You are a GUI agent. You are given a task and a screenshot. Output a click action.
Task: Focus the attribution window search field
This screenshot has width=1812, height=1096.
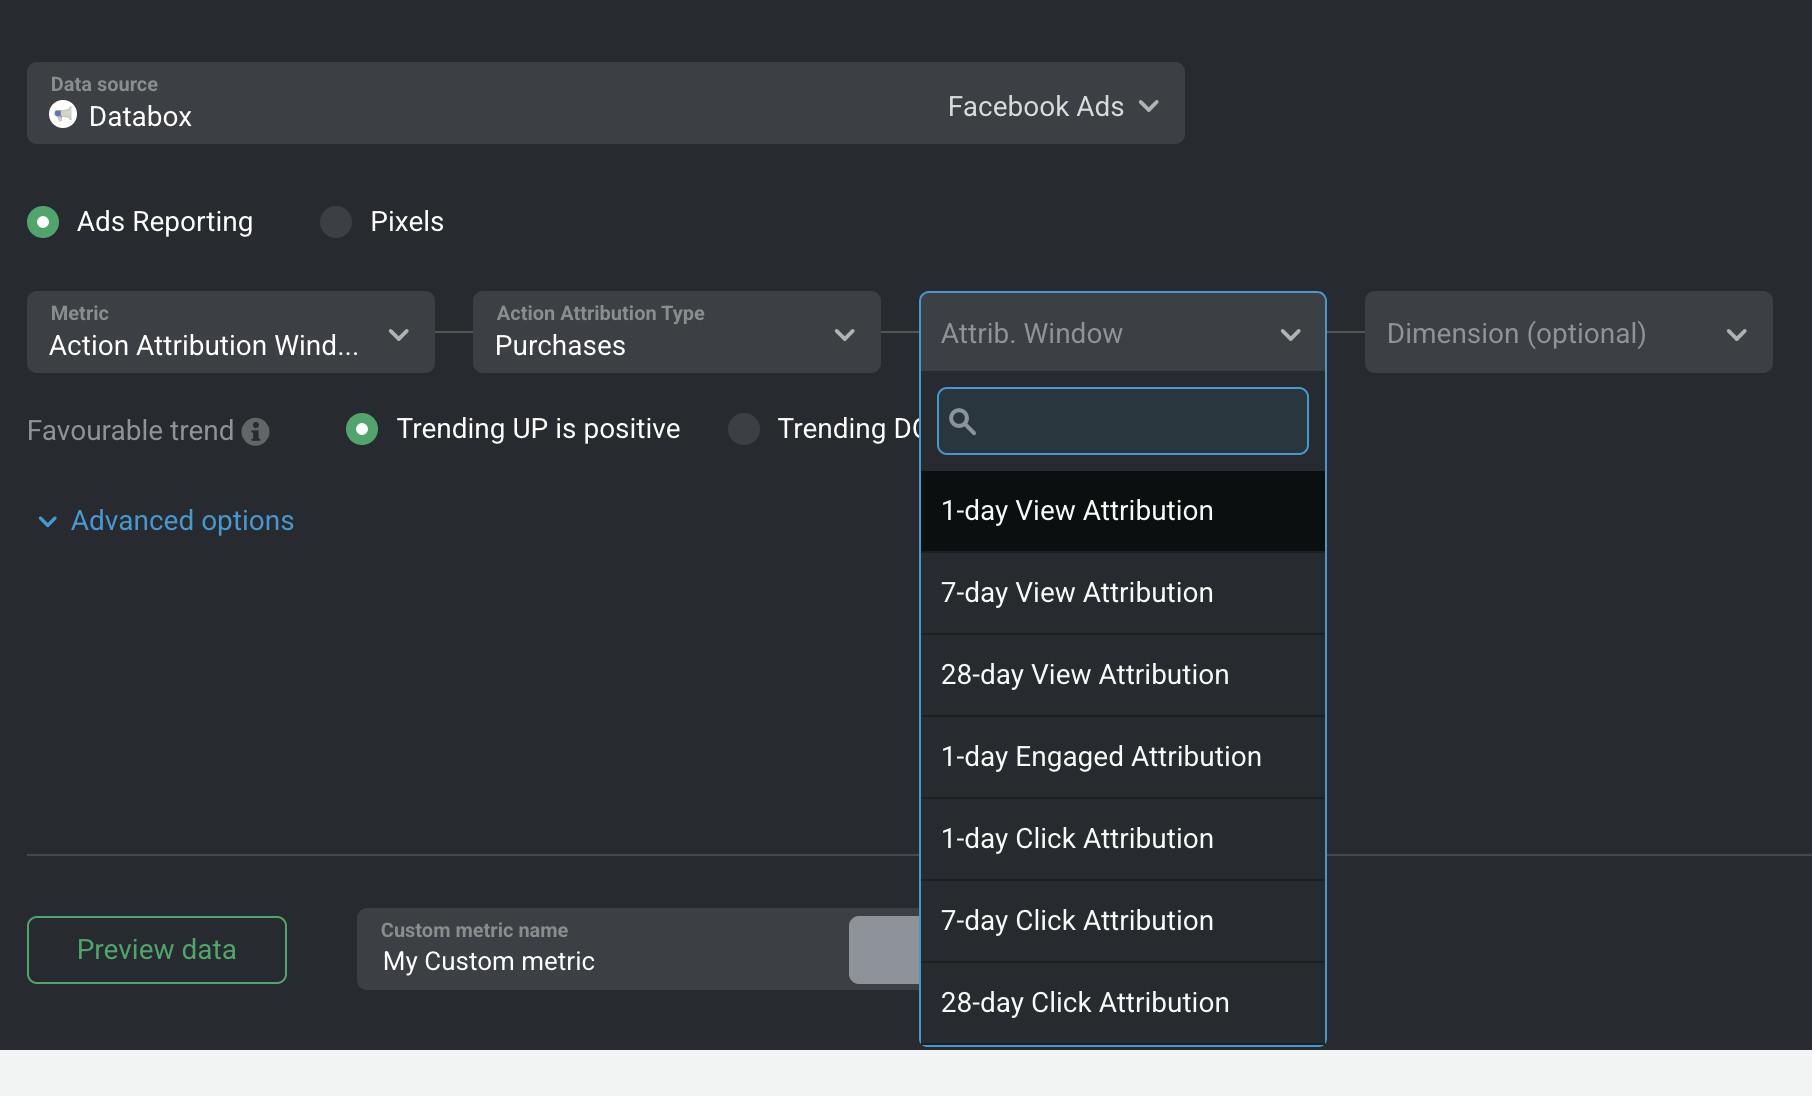click(1123, 421)
